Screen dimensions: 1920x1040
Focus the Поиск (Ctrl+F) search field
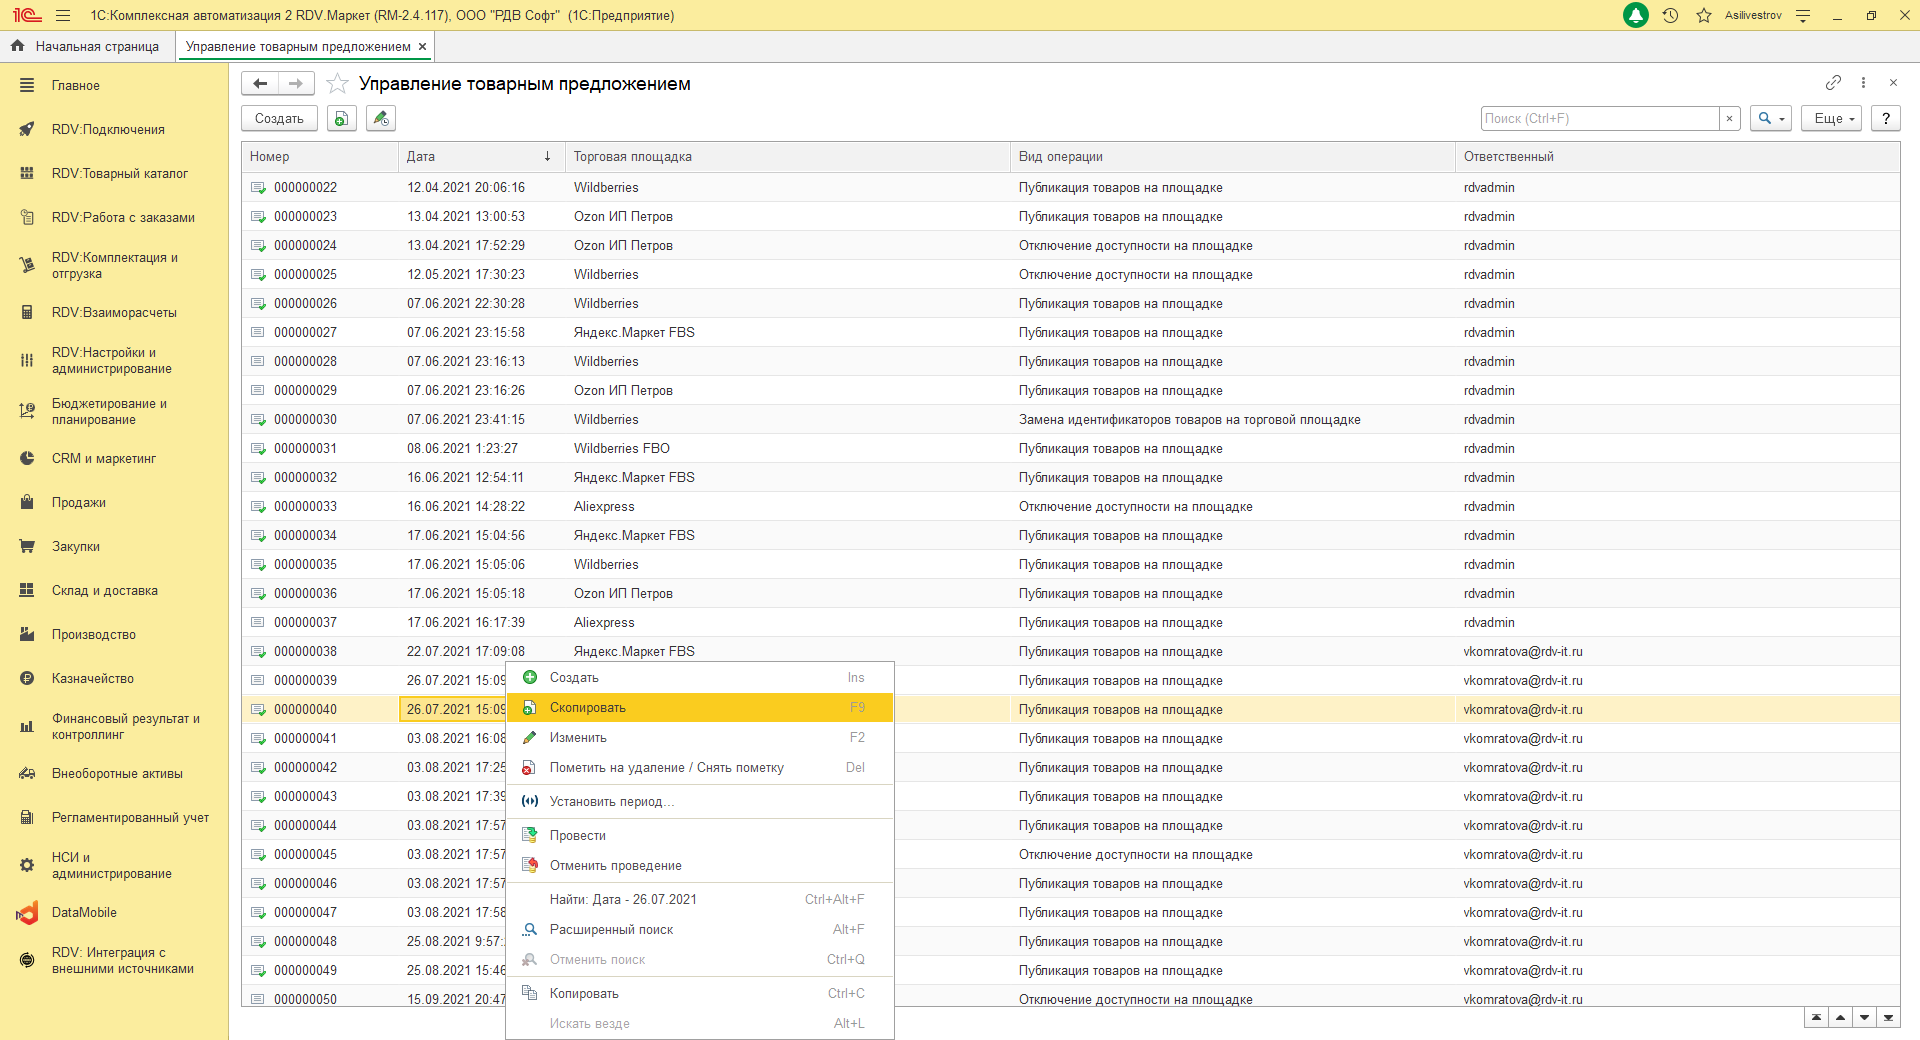(1599, 119)
